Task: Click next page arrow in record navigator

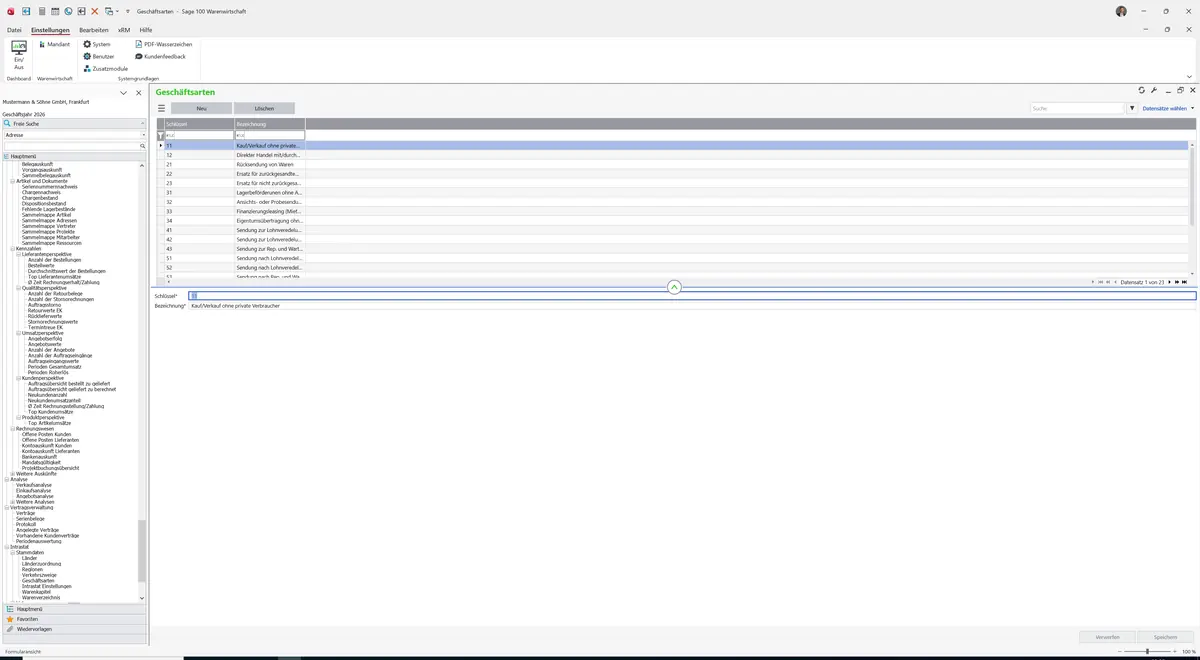Action: (x=1176, y=282)
